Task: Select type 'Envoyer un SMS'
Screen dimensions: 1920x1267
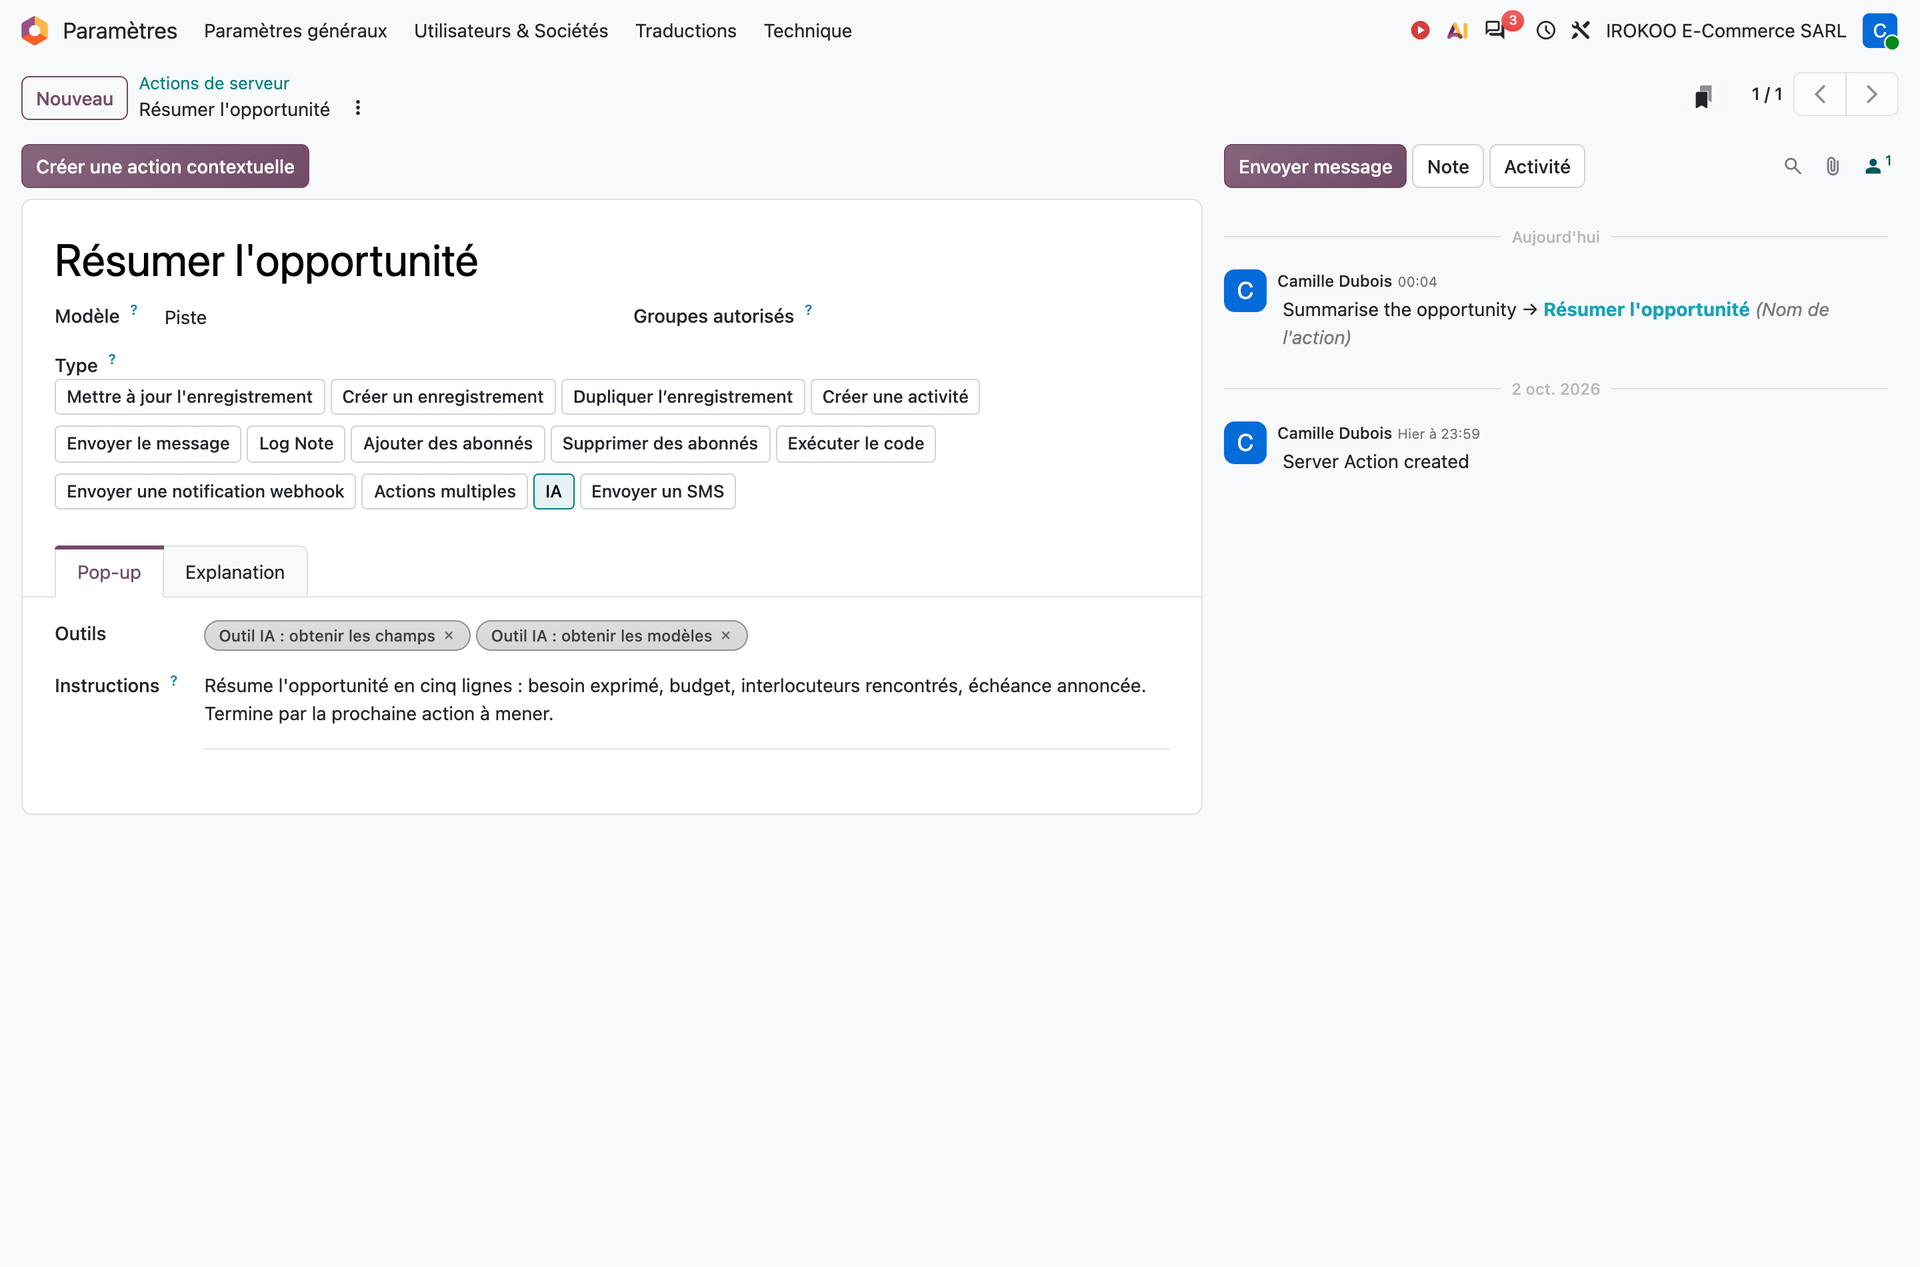Action: [658, 492]
